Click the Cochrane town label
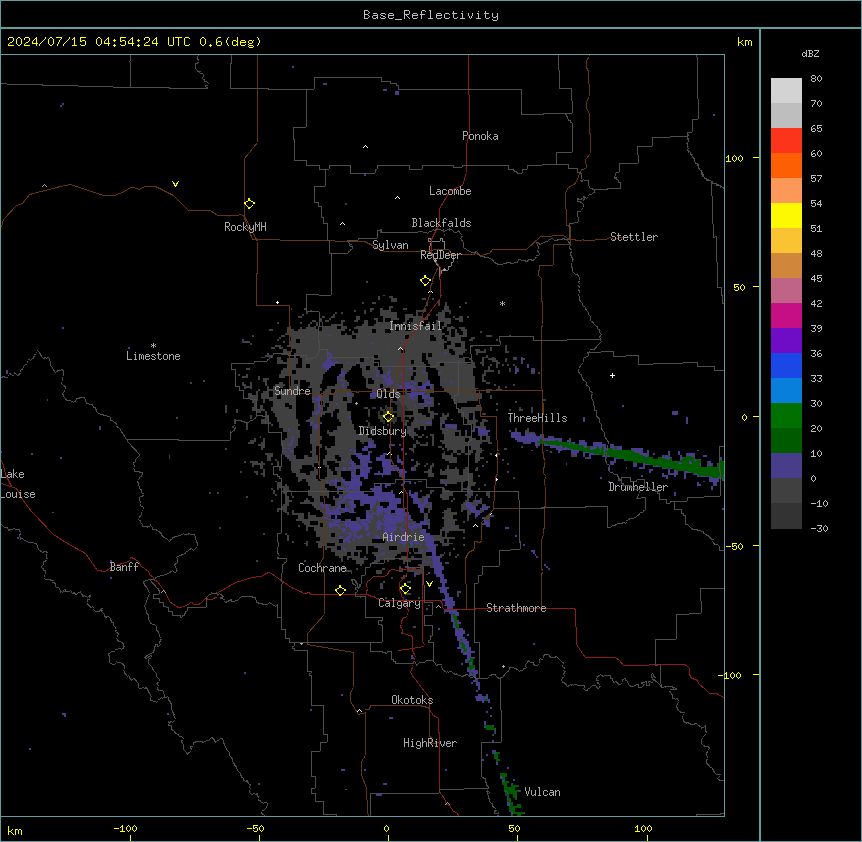 click(322, 568)
